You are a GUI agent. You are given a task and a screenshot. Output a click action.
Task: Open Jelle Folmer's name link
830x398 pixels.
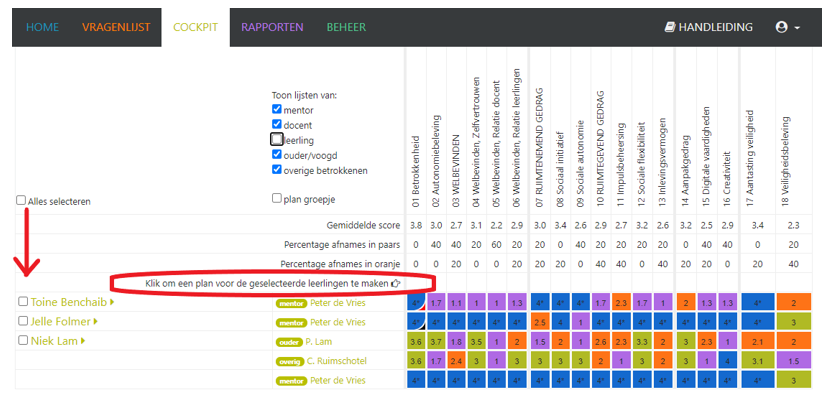tap(61, 322)
